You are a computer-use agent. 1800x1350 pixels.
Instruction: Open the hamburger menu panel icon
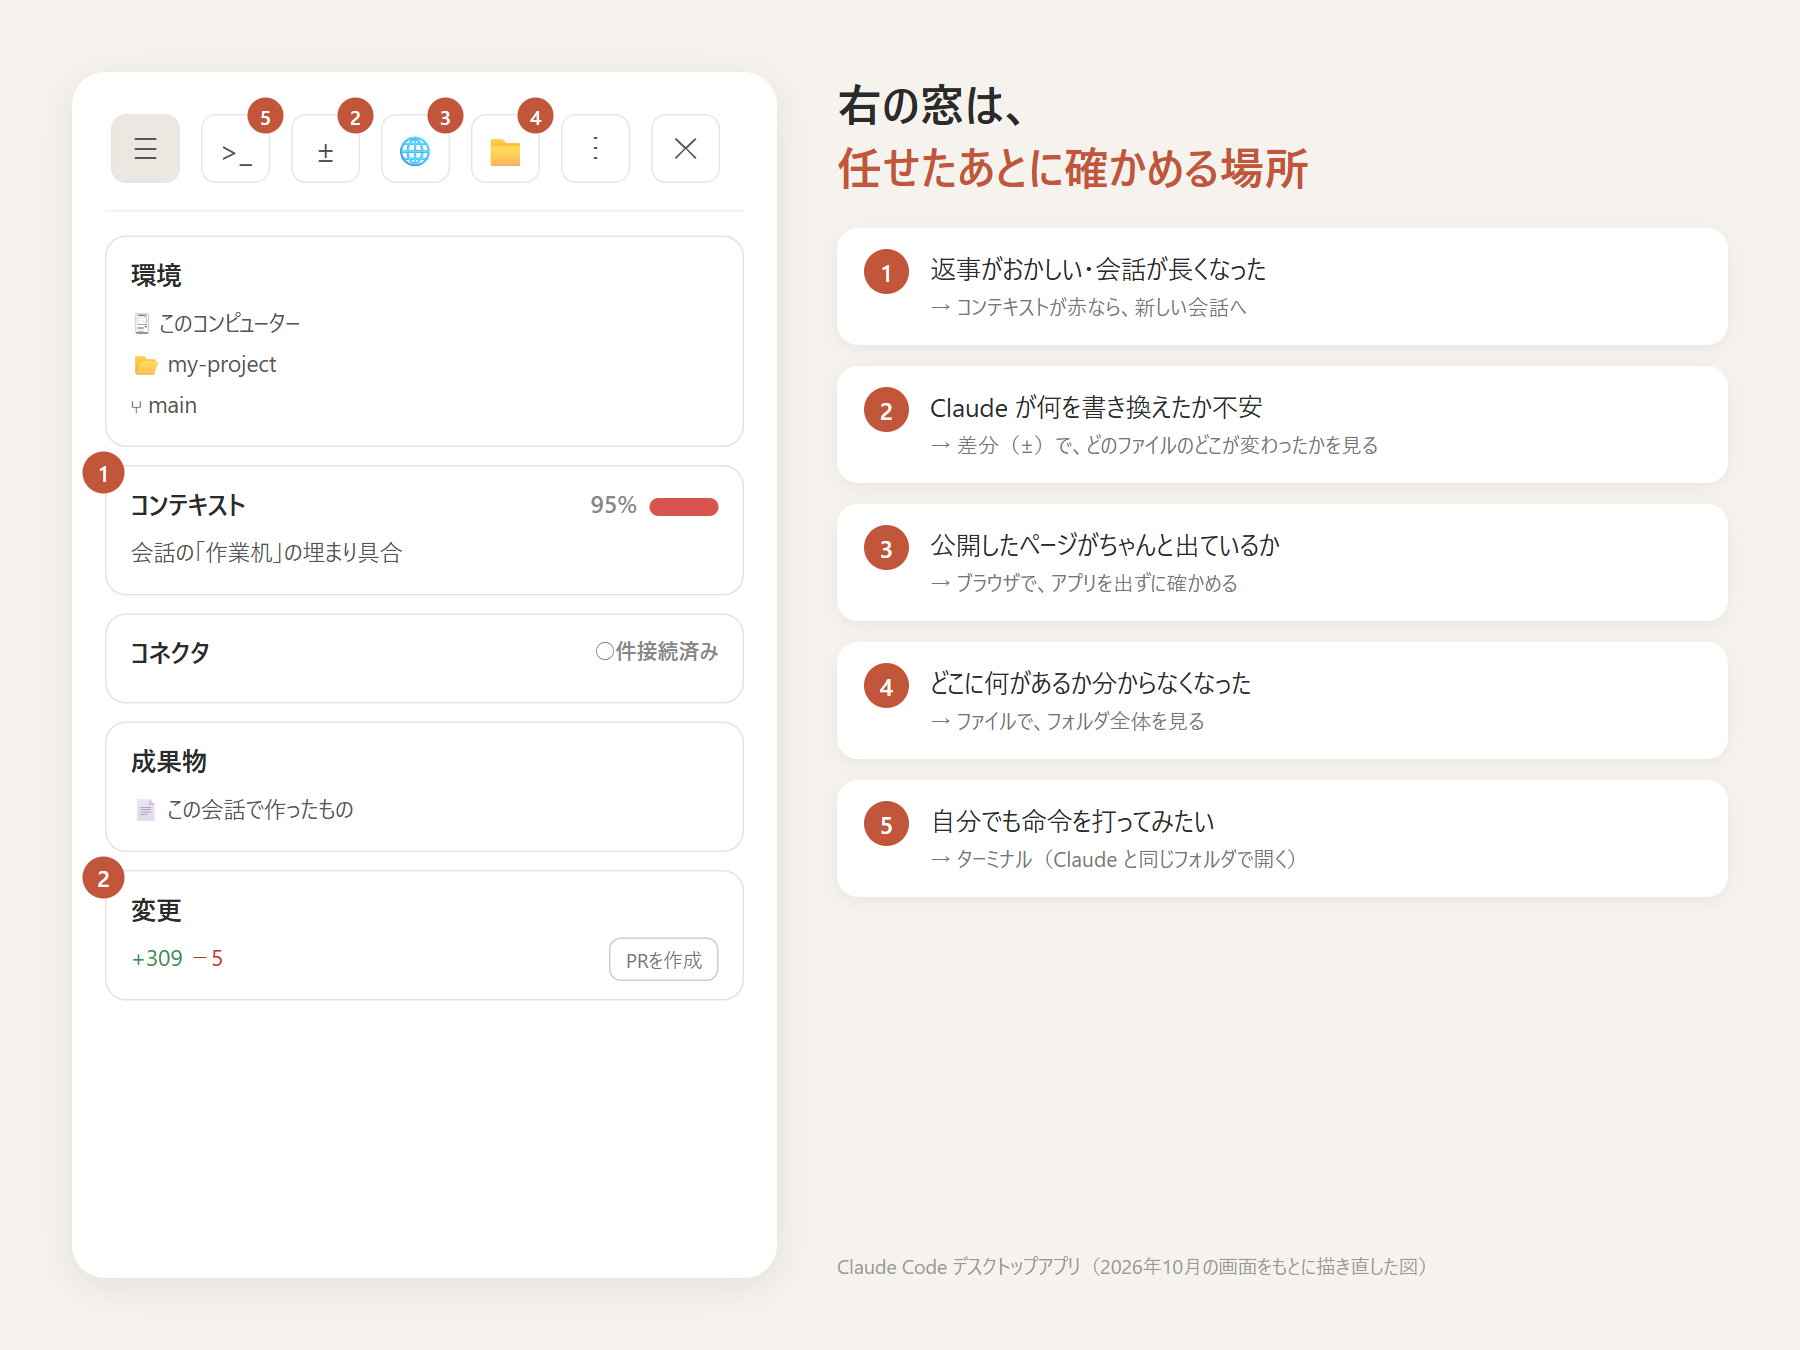pos(145,149)
